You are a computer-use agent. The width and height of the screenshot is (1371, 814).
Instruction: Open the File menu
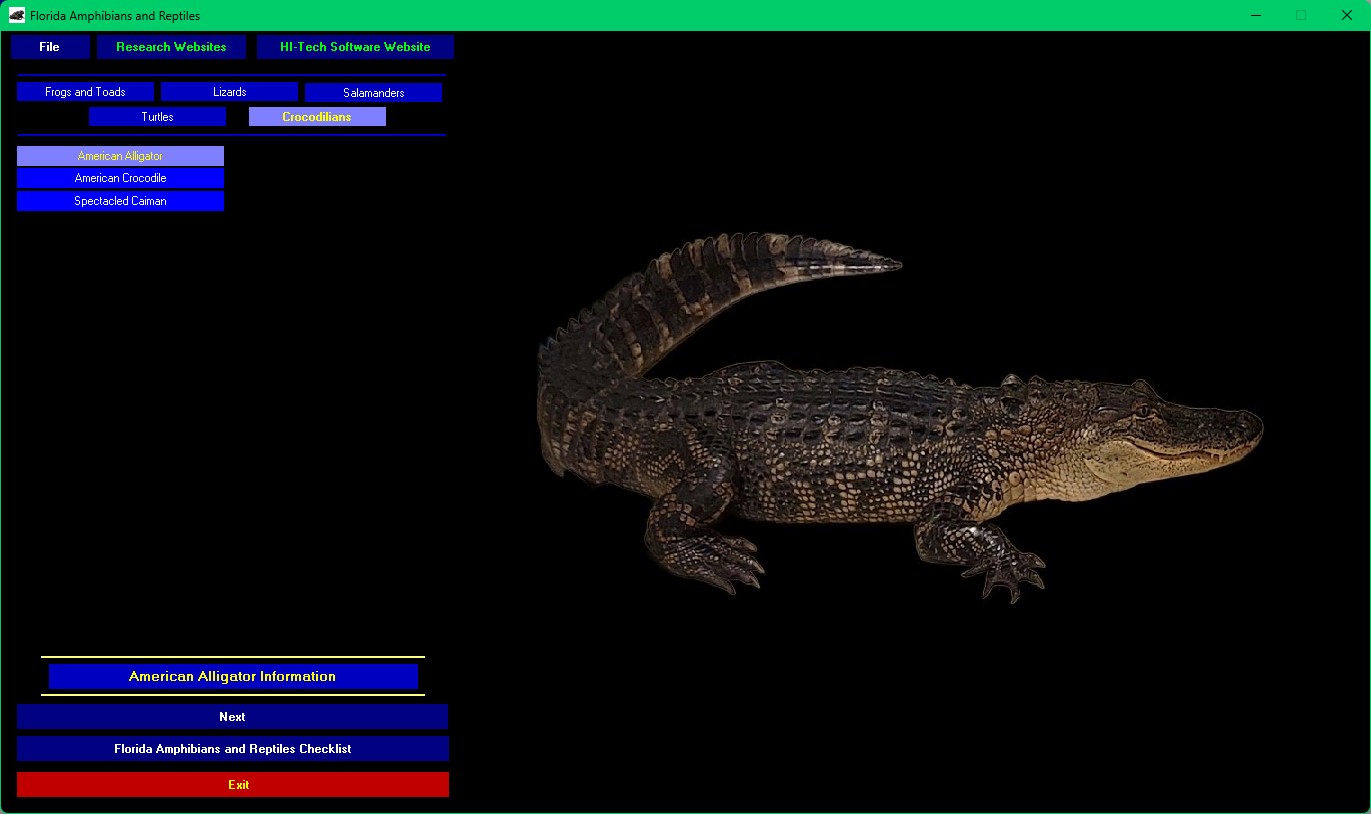point(50,47)
